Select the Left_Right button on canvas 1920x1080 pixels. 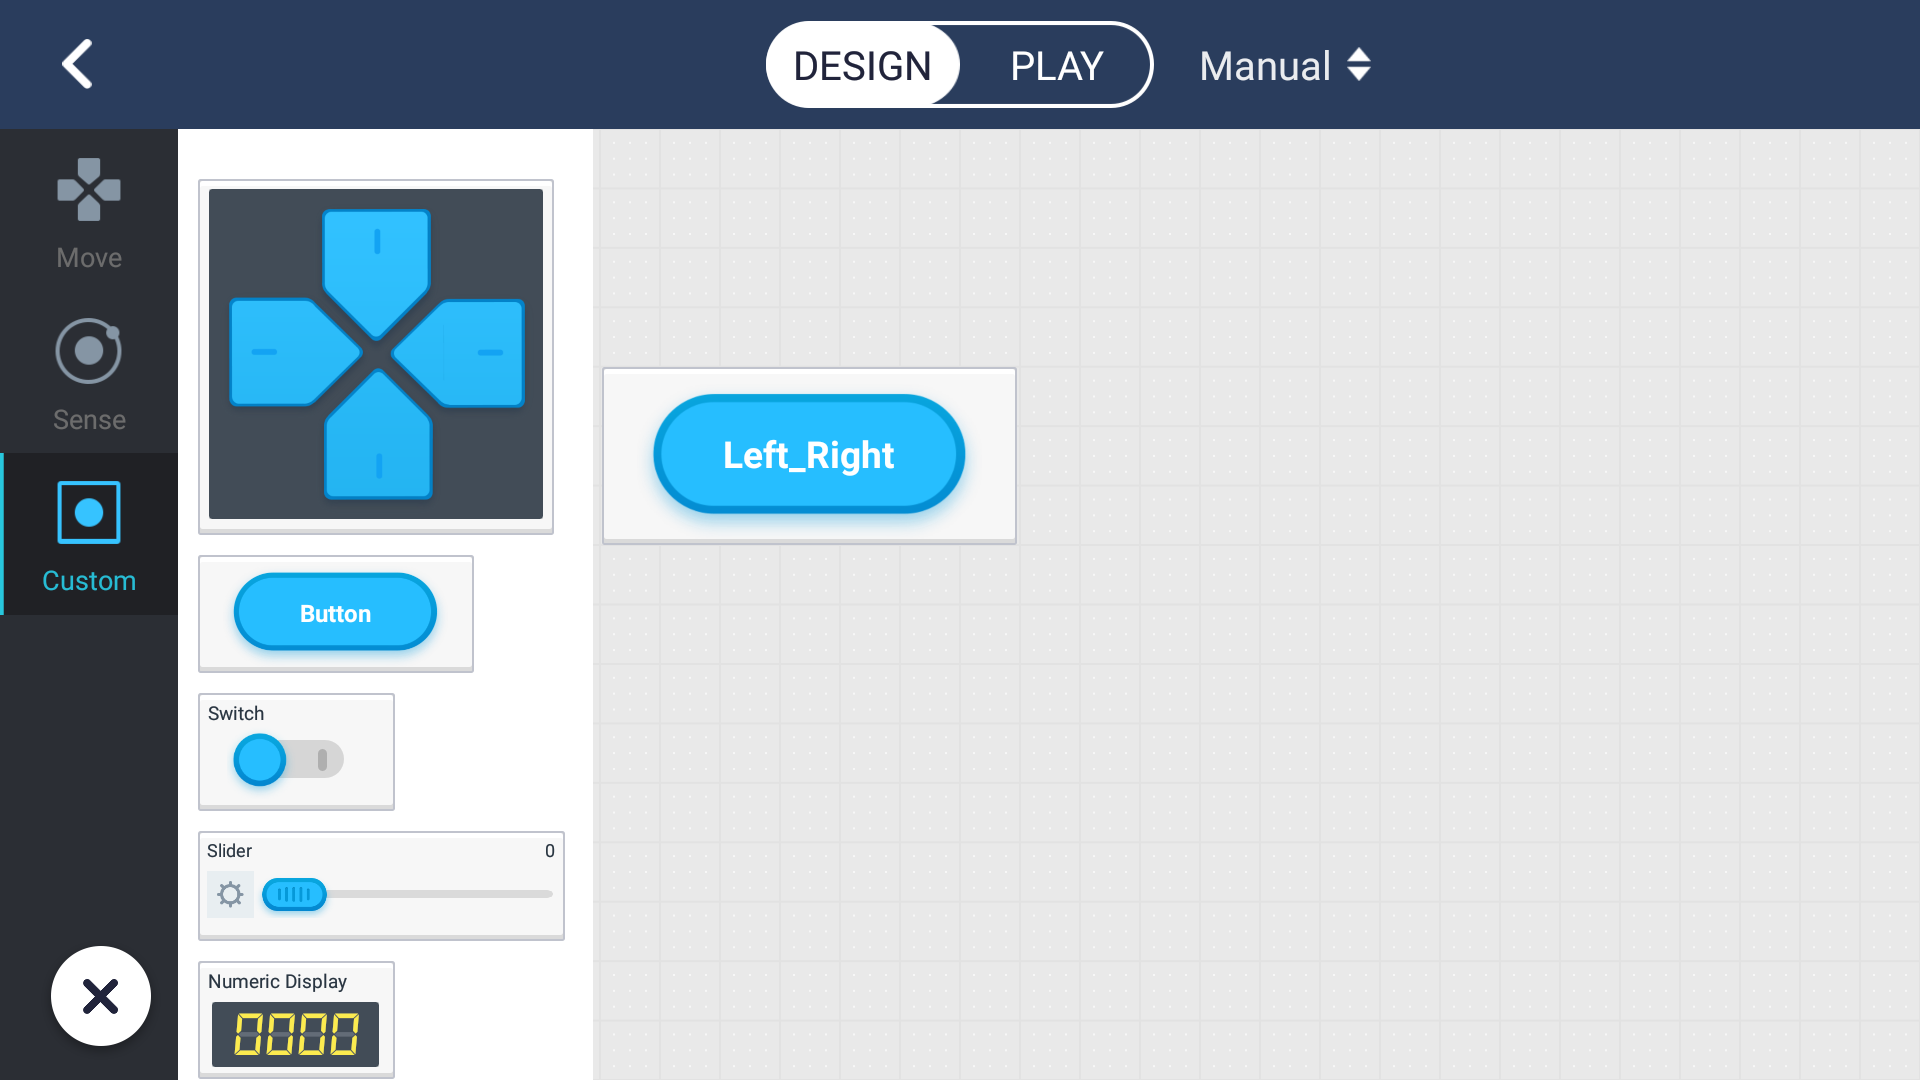(x=809, y=455)
